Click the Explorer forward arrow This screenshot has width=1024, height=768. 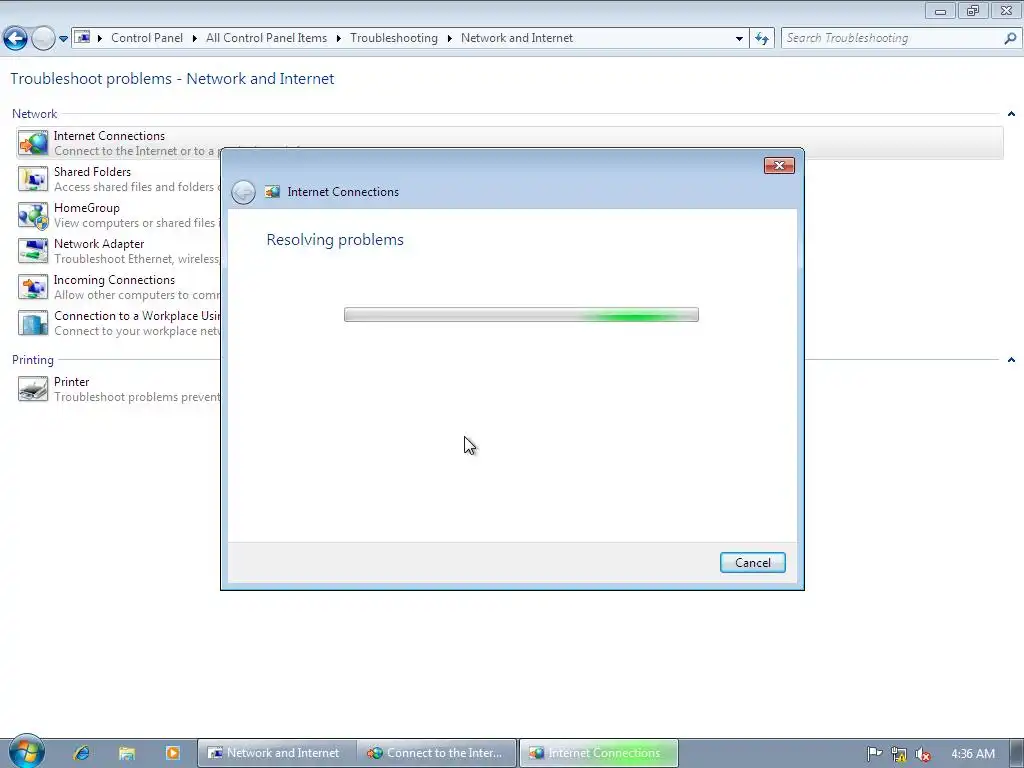43,39
